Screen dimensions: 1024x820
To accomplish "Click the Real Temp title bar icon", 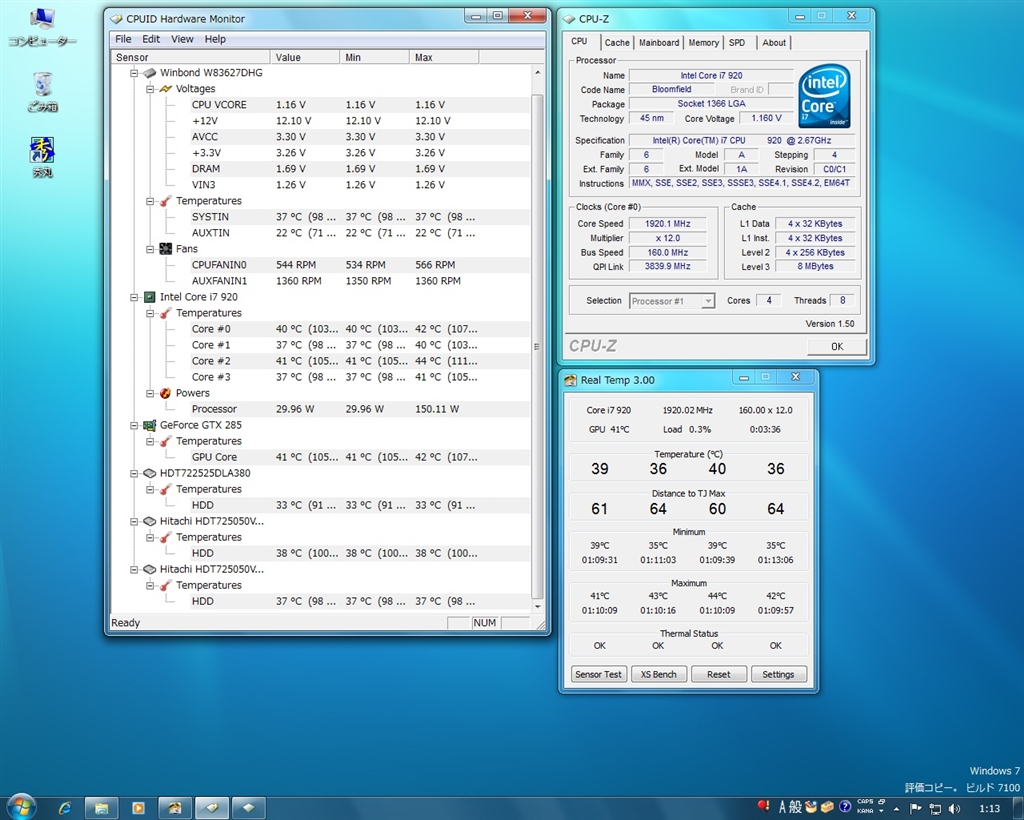I will point(570,380).
